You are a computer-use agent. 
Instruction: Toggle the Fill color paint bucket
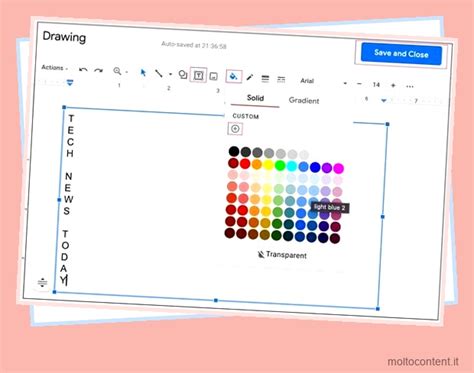point(234,77)
